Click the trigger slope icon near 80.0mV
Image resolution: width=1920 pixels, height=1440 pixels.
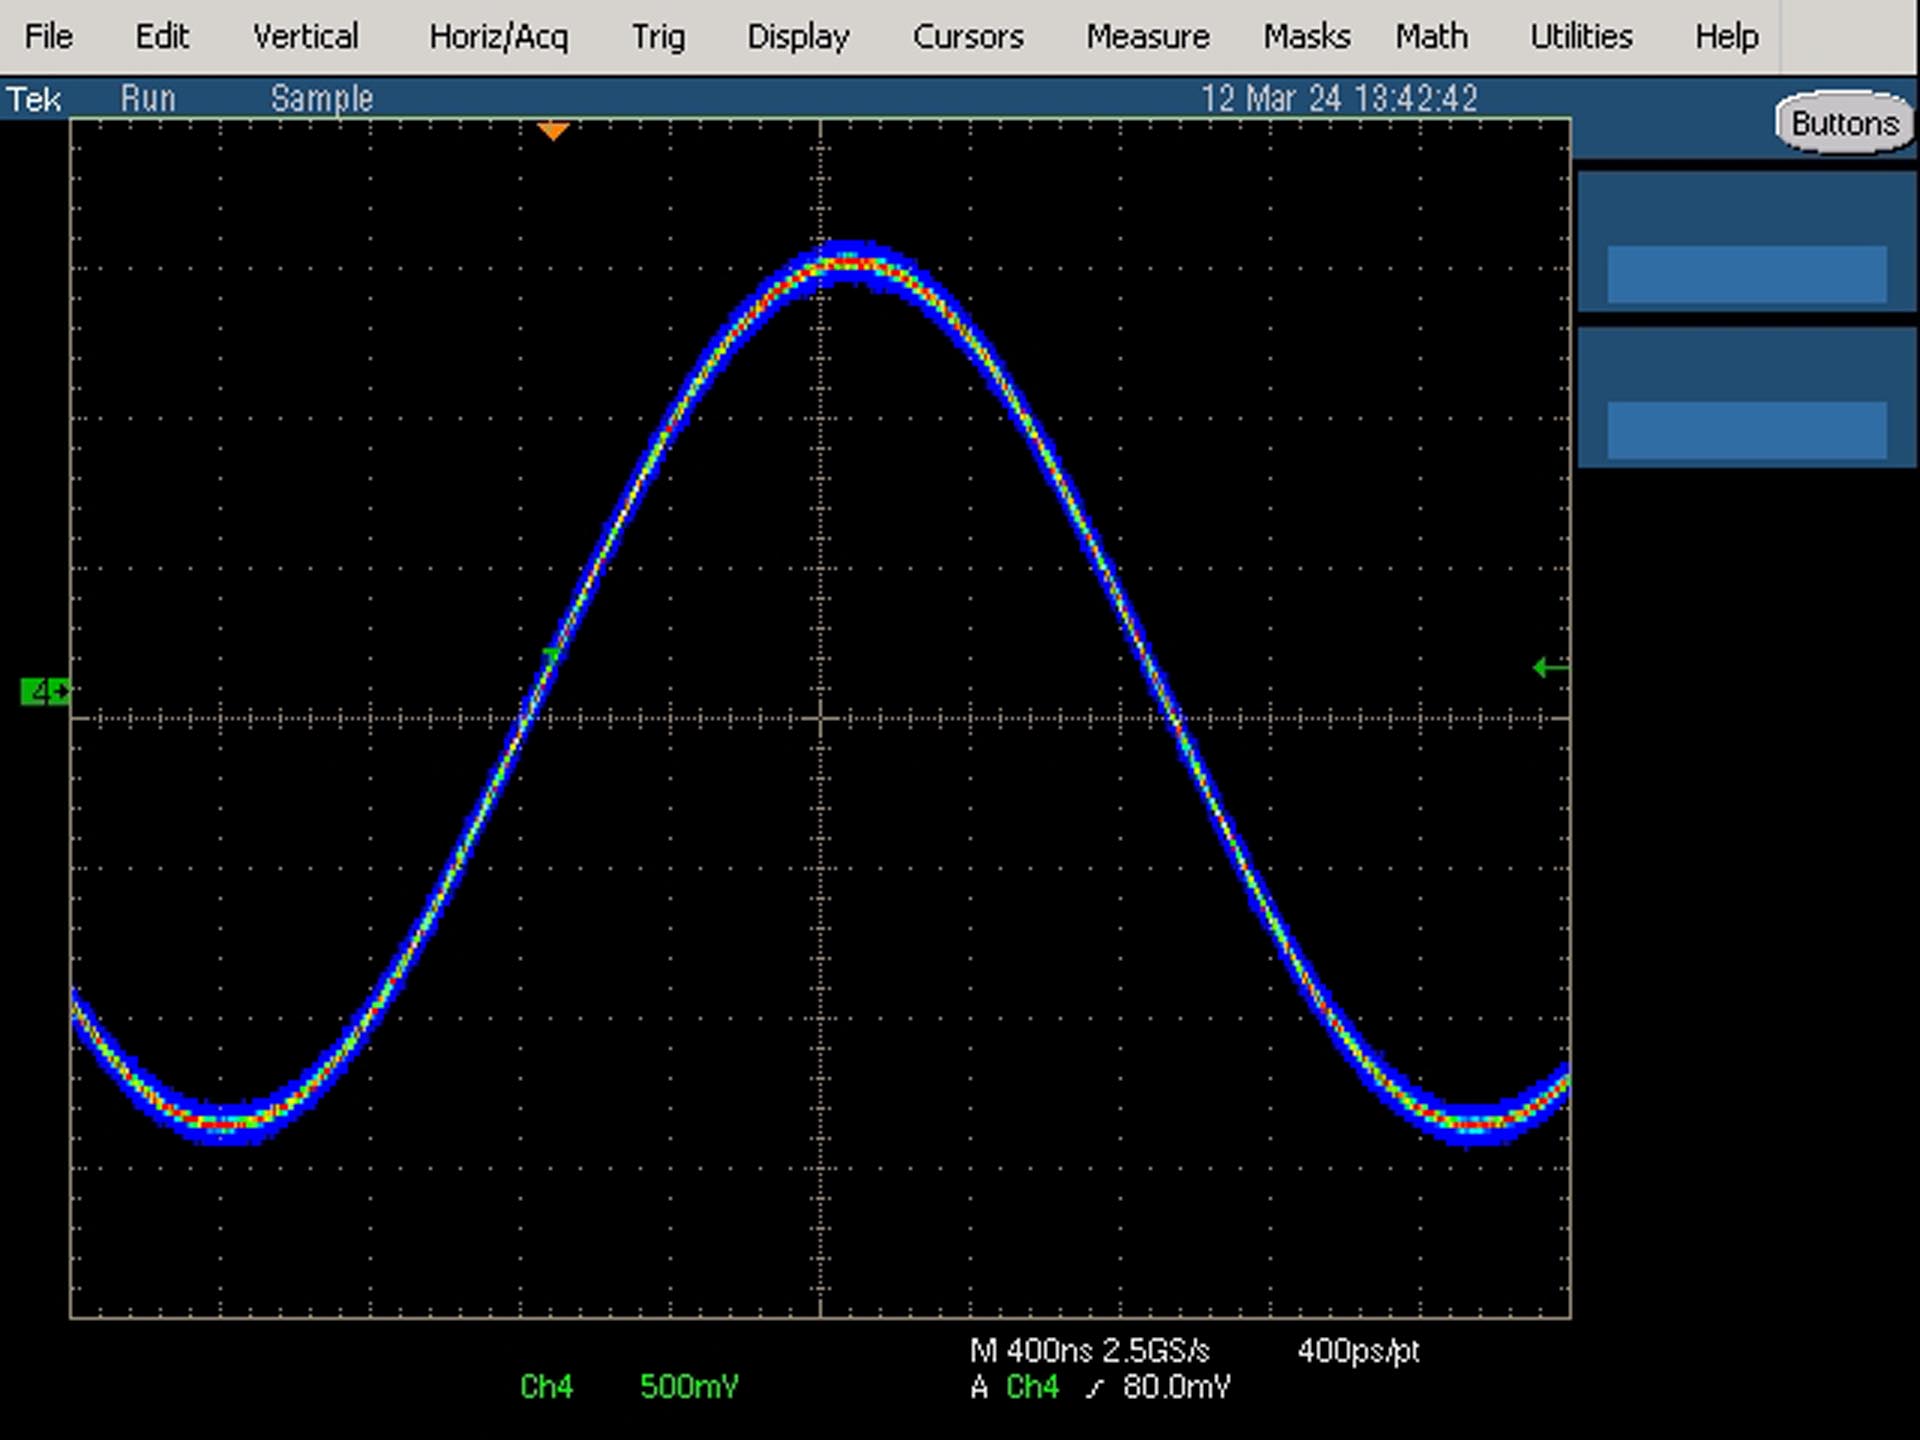(x=1096, y=1388)
